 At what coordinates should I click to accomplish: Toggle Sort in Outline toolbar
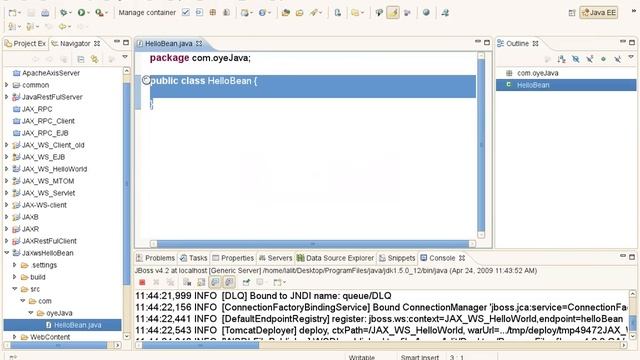562,59
